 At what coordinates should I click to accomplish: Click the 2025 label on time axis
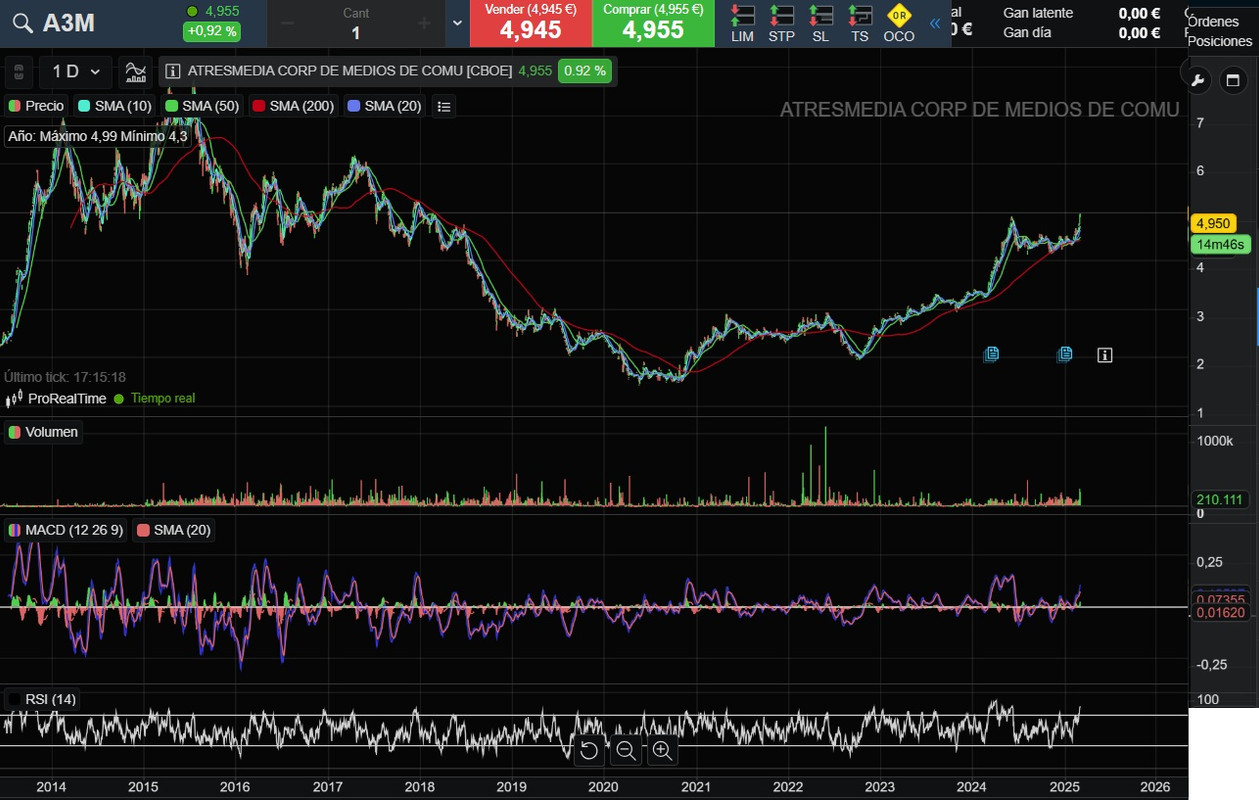(1063, 787)
